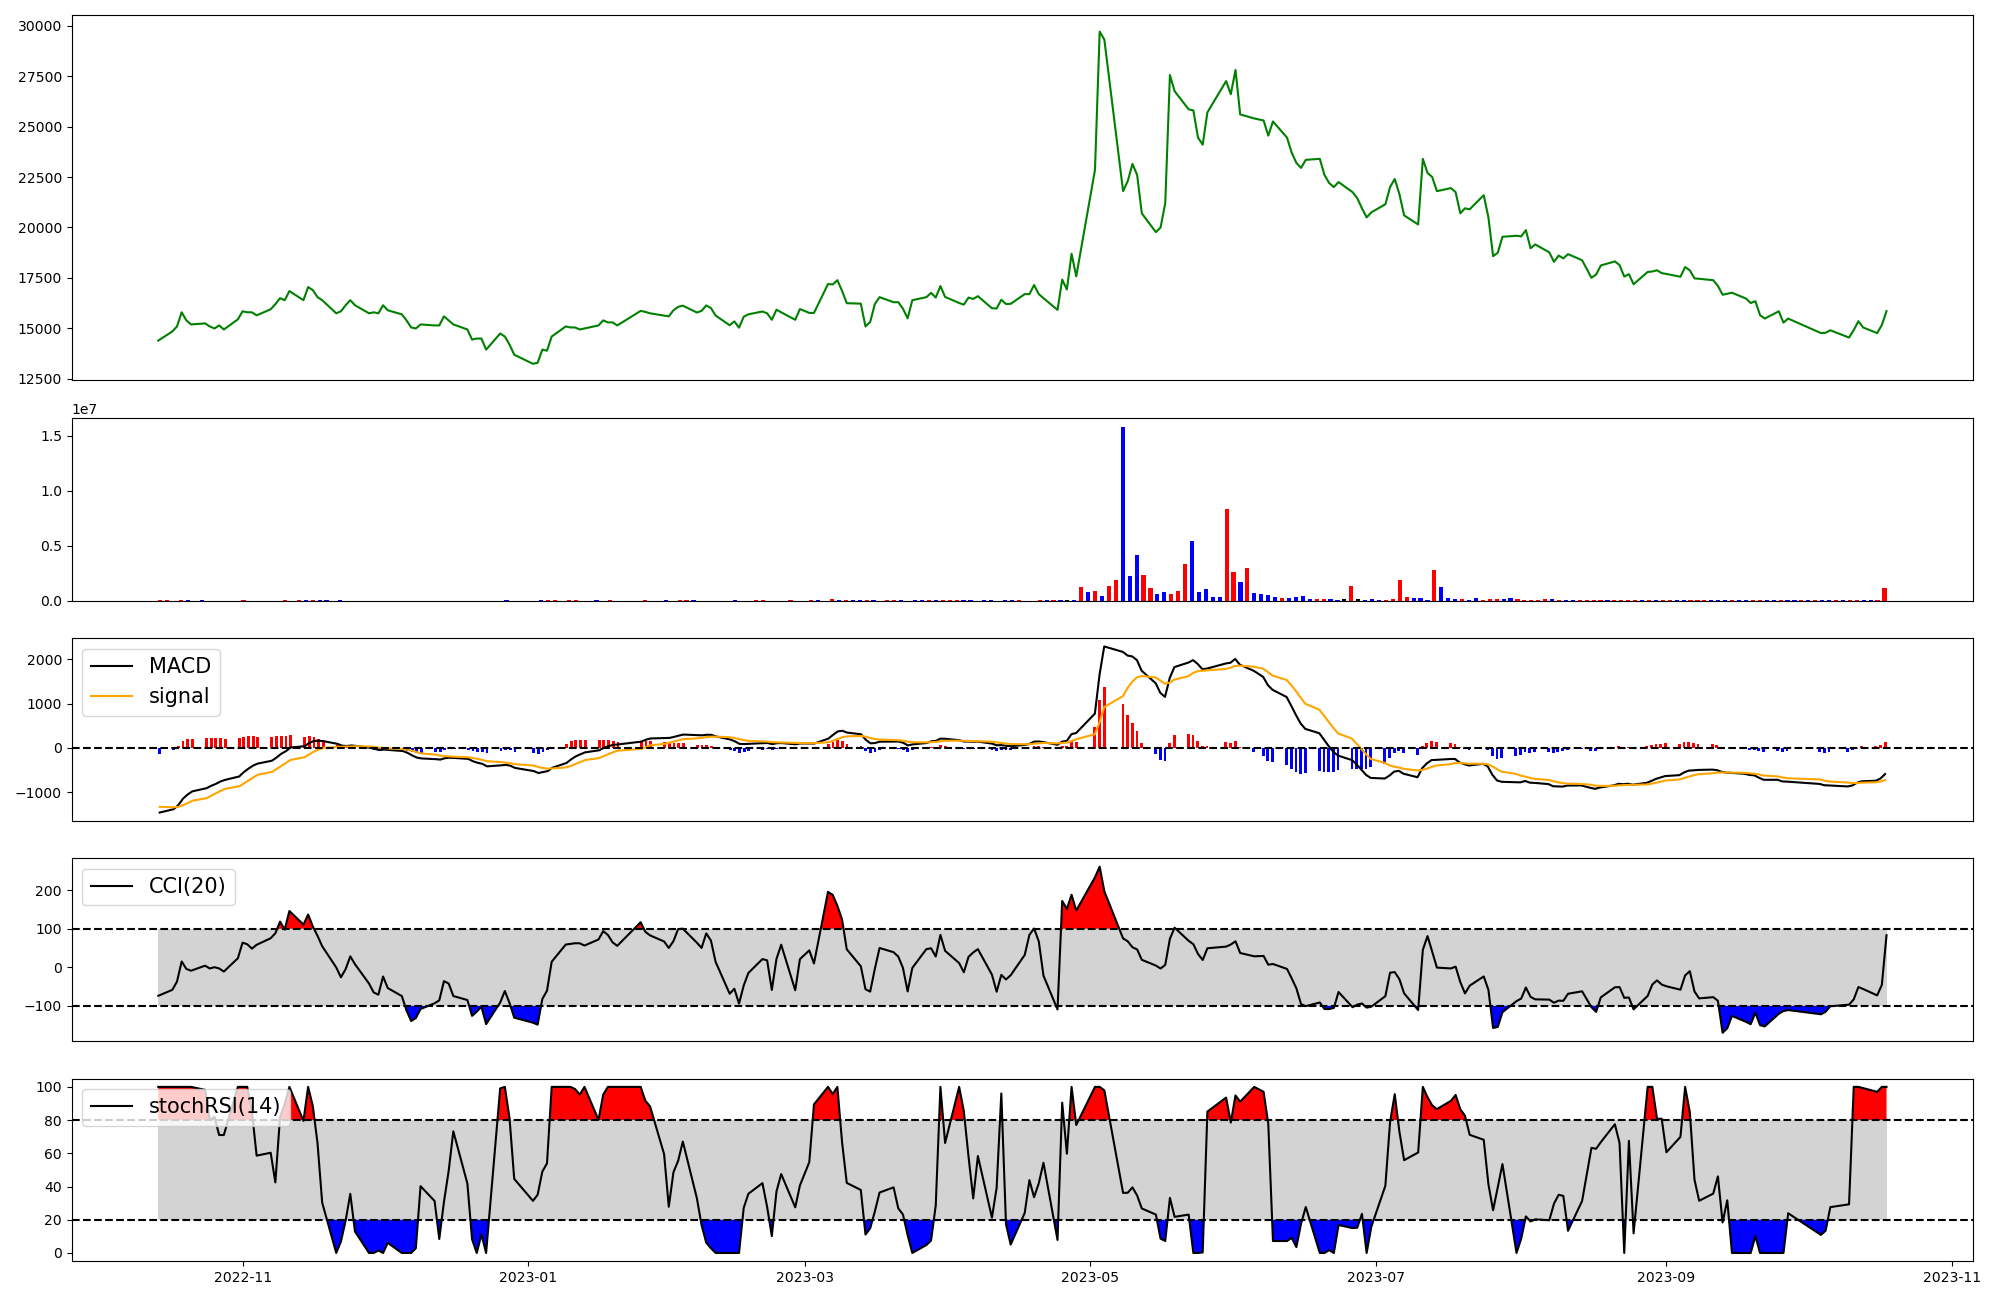Click the MACD legend entry
Screen dimensions: 2000x1300
[x=179, y=666]
